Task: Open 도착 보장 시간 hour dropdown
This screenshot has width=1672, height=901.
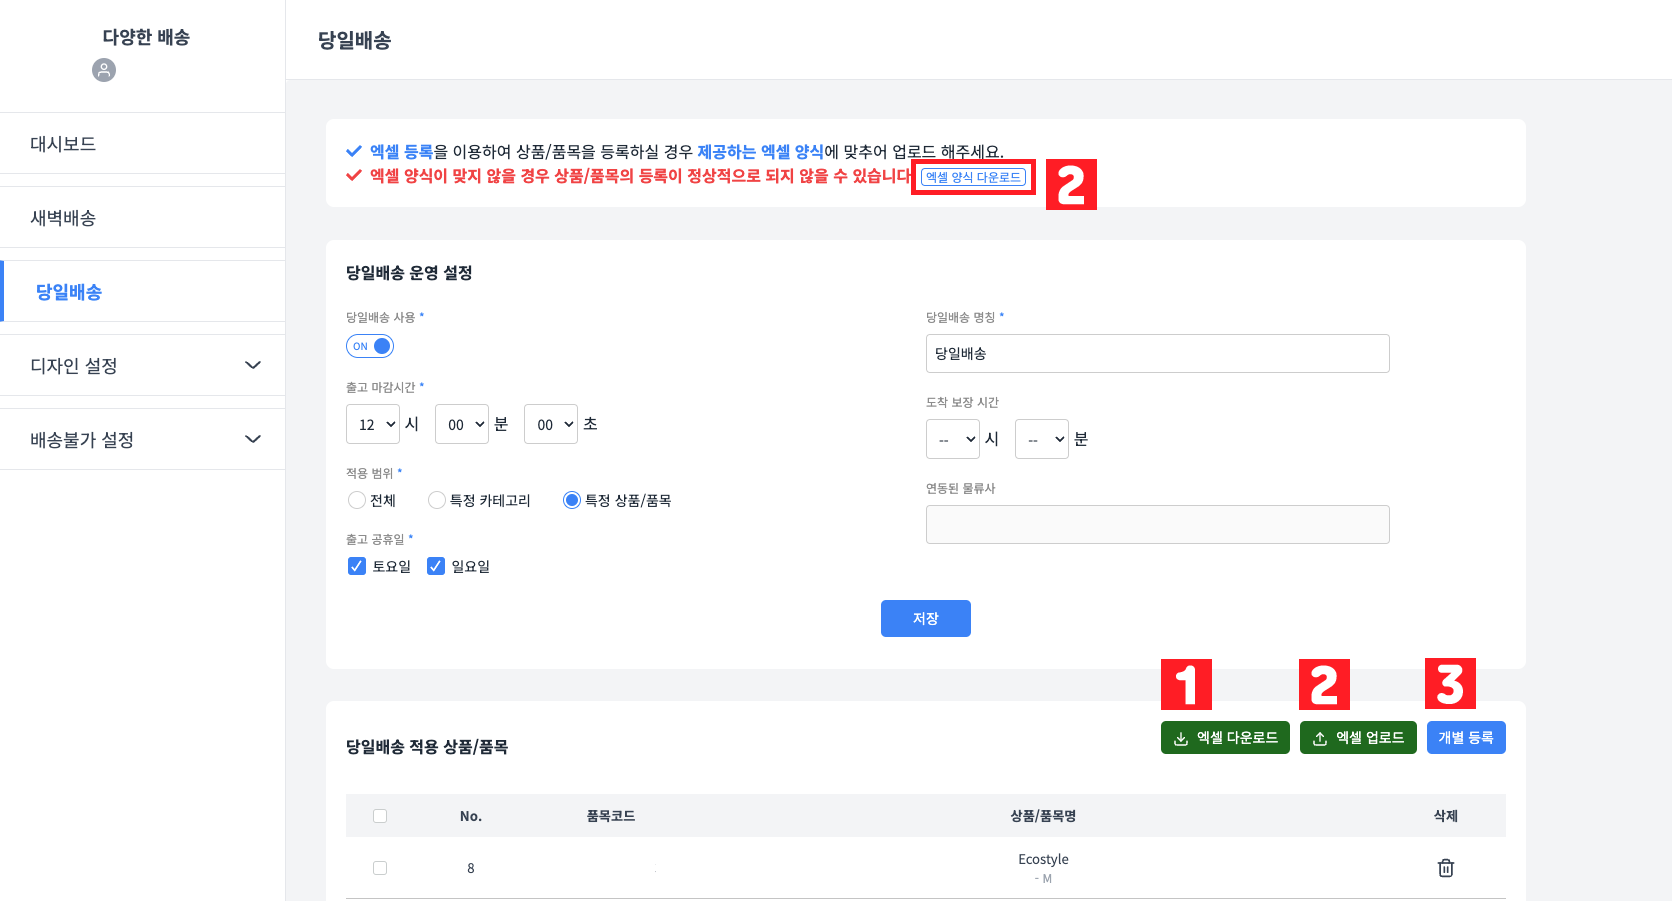Action: pos(953,439)
